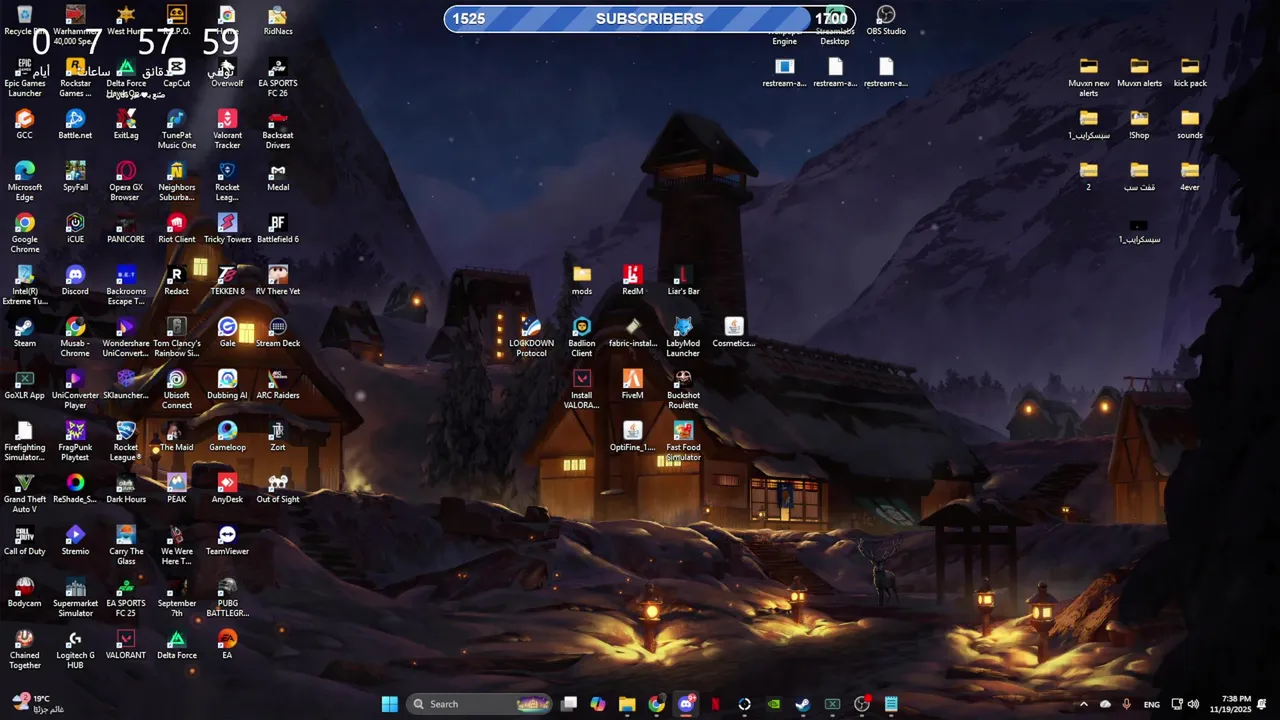Select the LOCKDOWN Protocol icon
1280x720 pixels.
(x=531, y=337)
